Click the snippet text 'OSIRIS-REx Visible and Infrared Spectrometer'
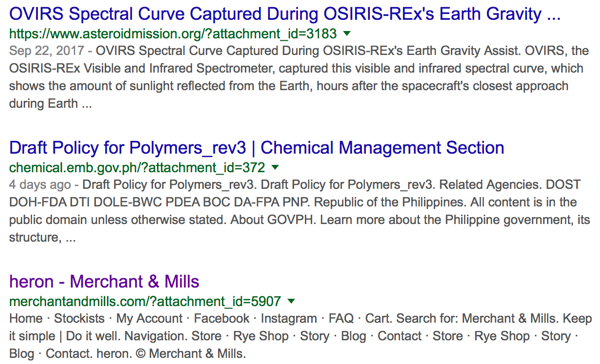600x364 pixels. pos(142,69)
